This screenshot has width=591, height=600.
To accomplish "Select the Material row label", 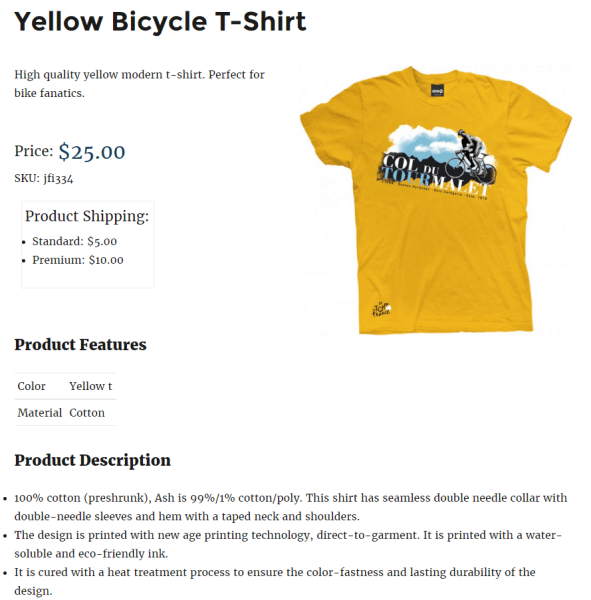I will 39,413.
